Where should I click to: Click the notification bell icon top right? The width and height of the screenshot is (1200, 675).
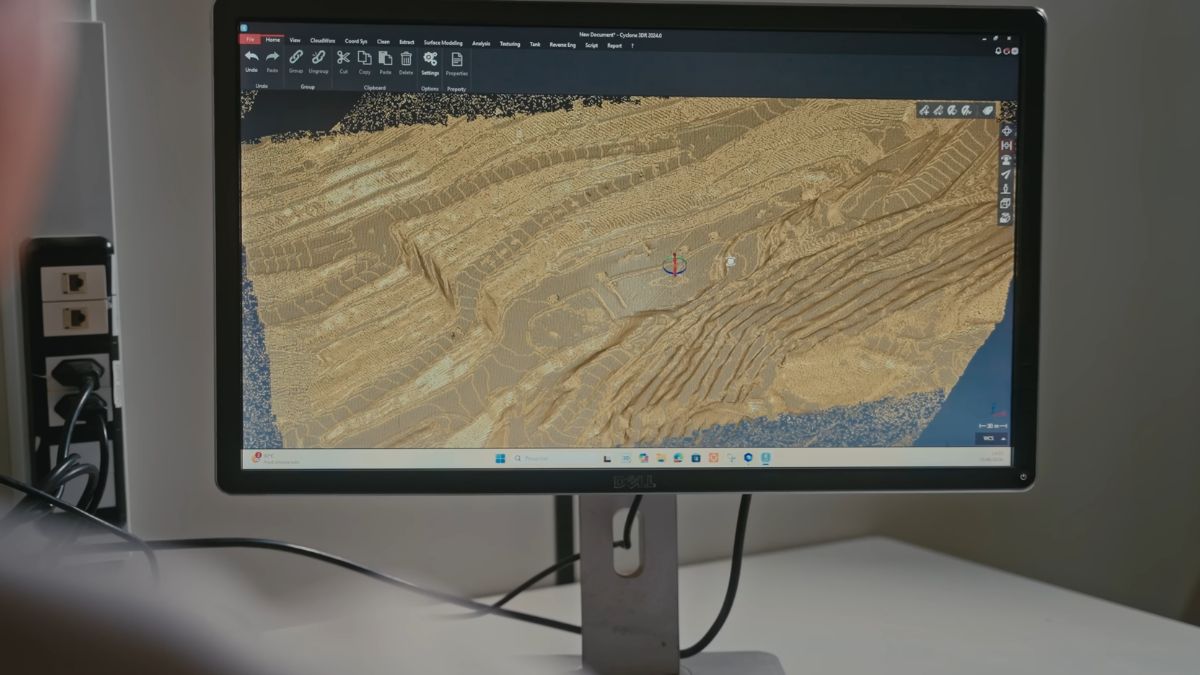point(998,51)
